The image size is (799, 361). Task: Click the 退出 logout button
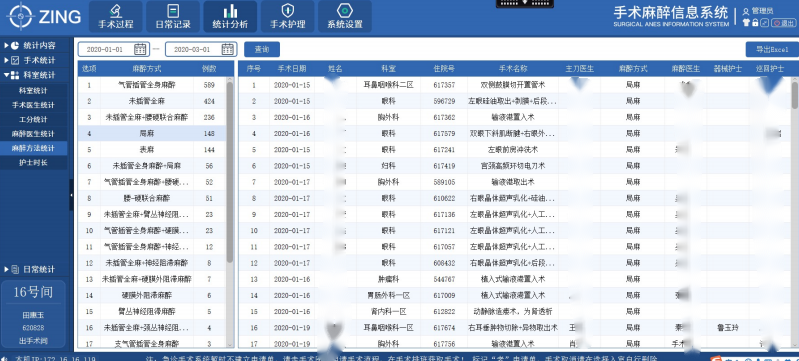pos(784,23)
